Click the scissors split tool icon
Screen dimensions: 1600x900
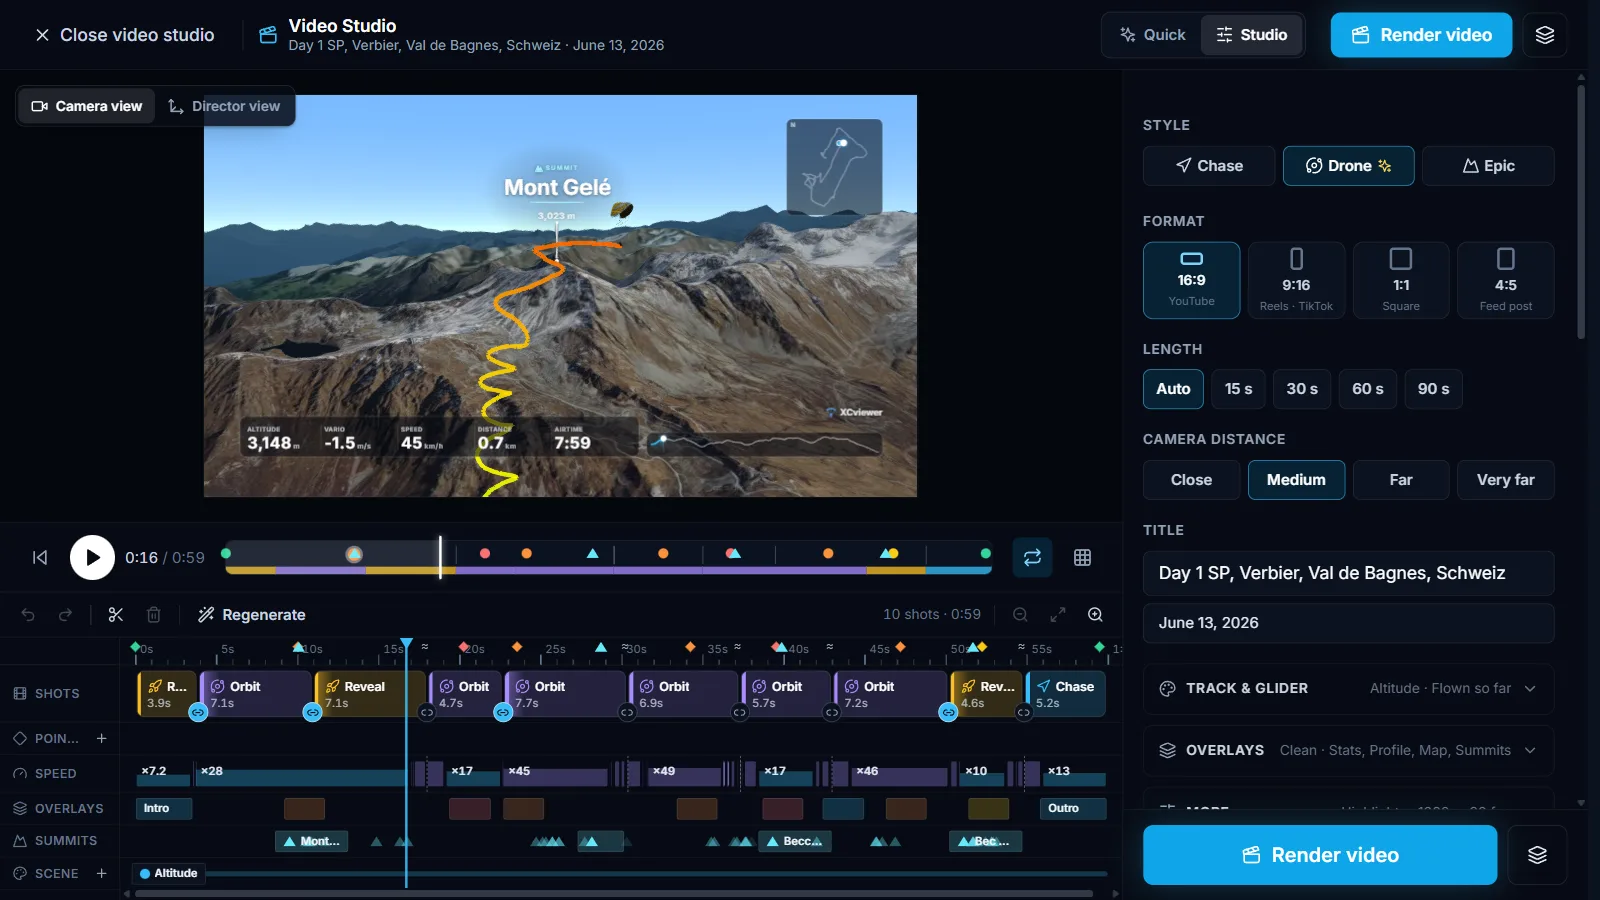coord(116,615)
